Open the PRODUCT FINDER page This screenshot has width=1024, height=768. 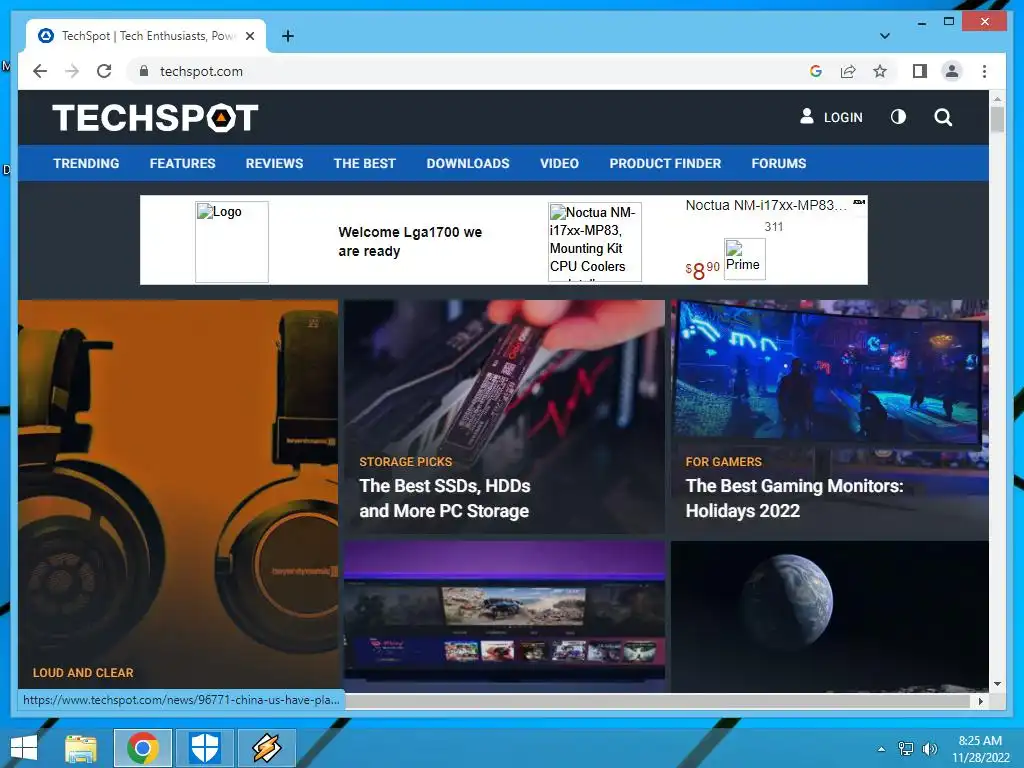[x=665, y=163]
